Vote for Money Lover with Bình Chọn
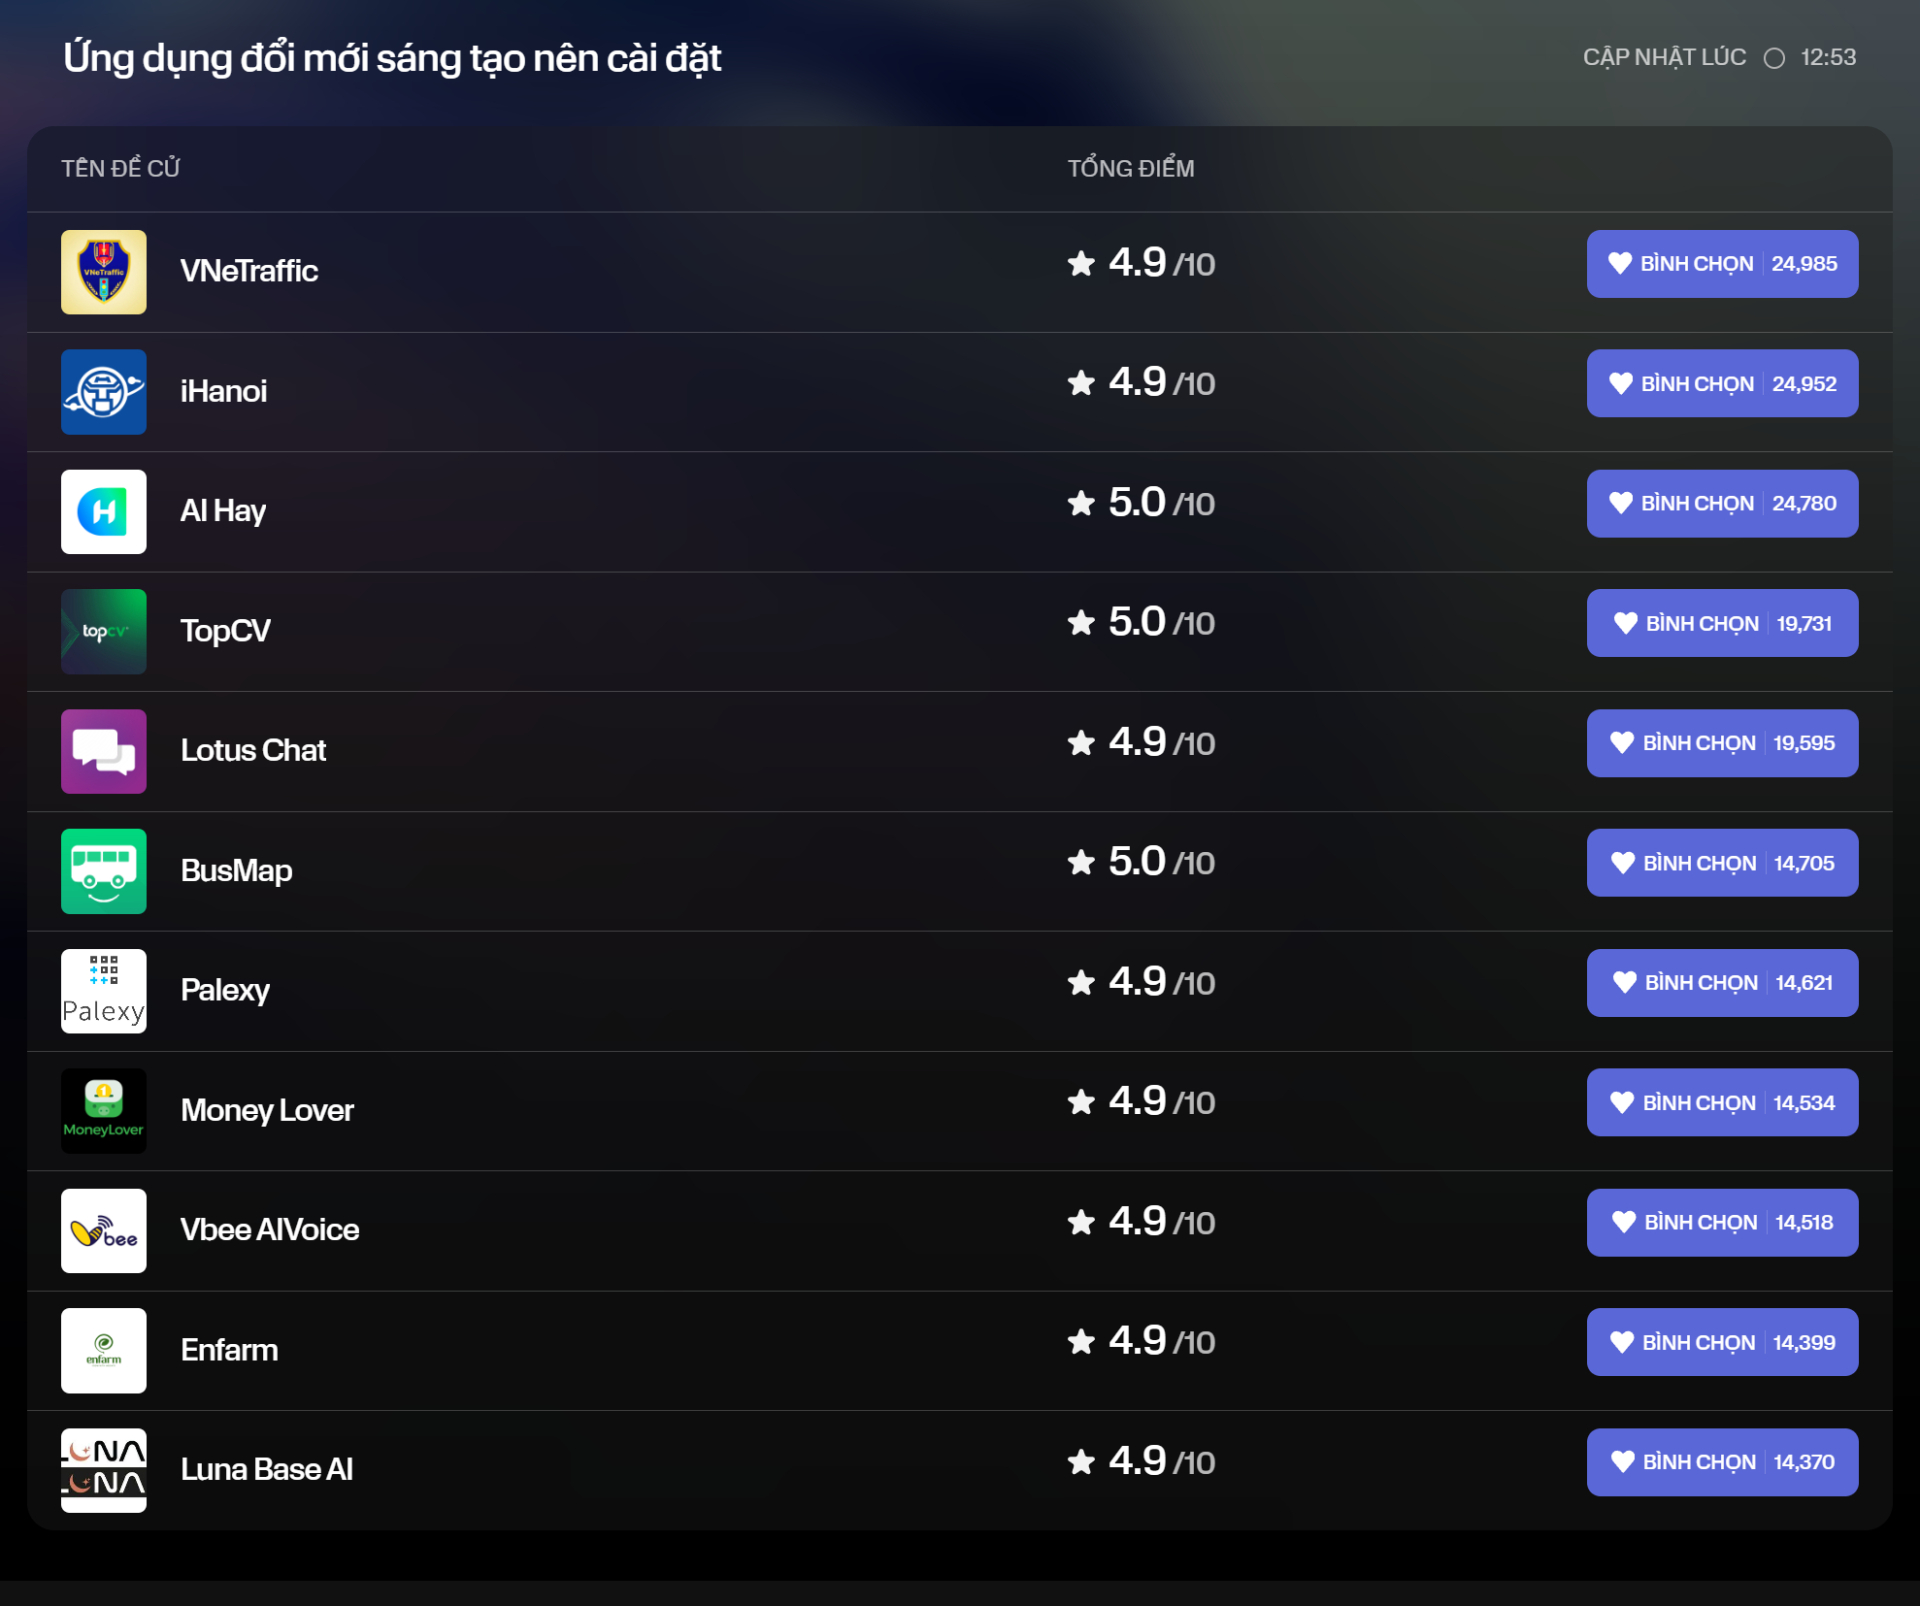The height and width of the screenshot is (1606, 1920). pyautogui.click(x=1722, y=1103)
